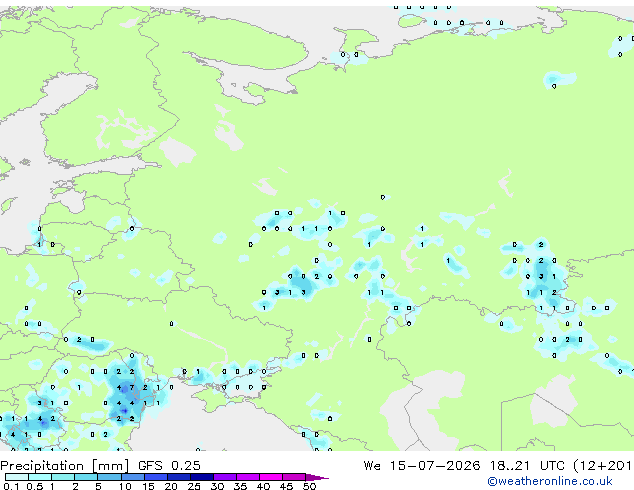Screen dimensions: 634x490
Task: Click the GFS 0.25 model label
Action: [169, 466]
